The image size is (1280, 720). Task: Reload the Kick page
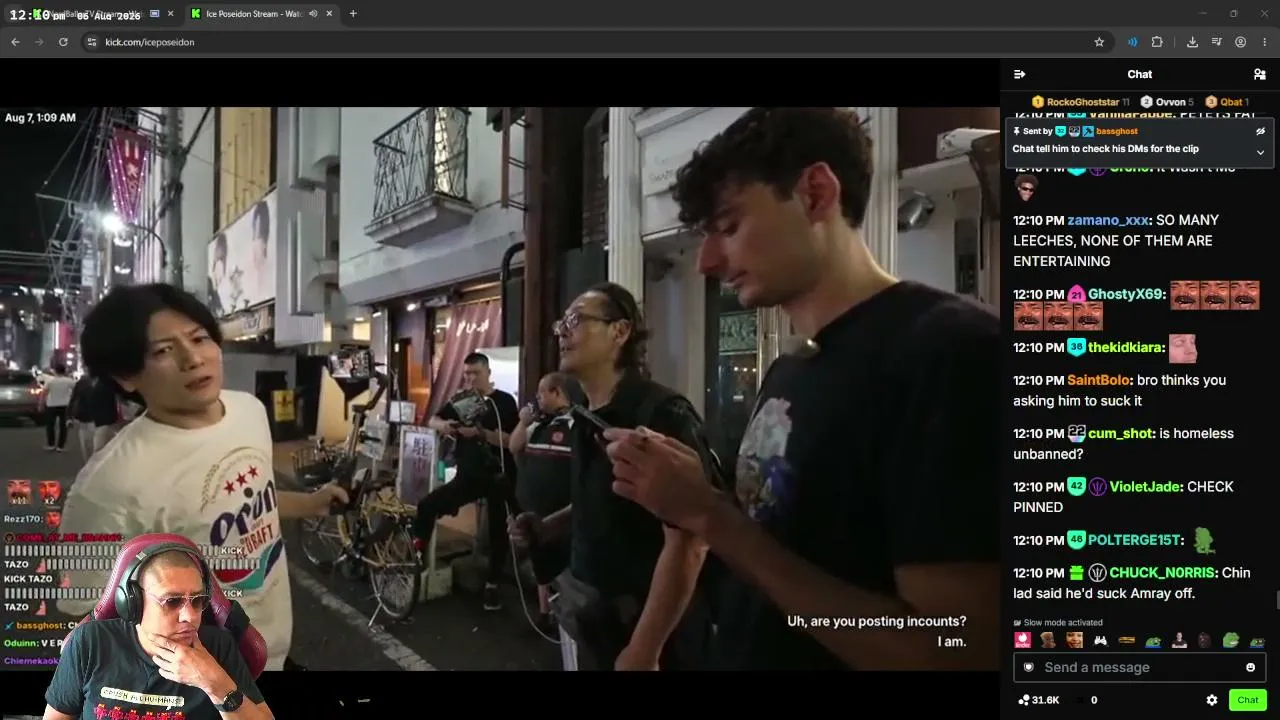click(x=63, y=42)
